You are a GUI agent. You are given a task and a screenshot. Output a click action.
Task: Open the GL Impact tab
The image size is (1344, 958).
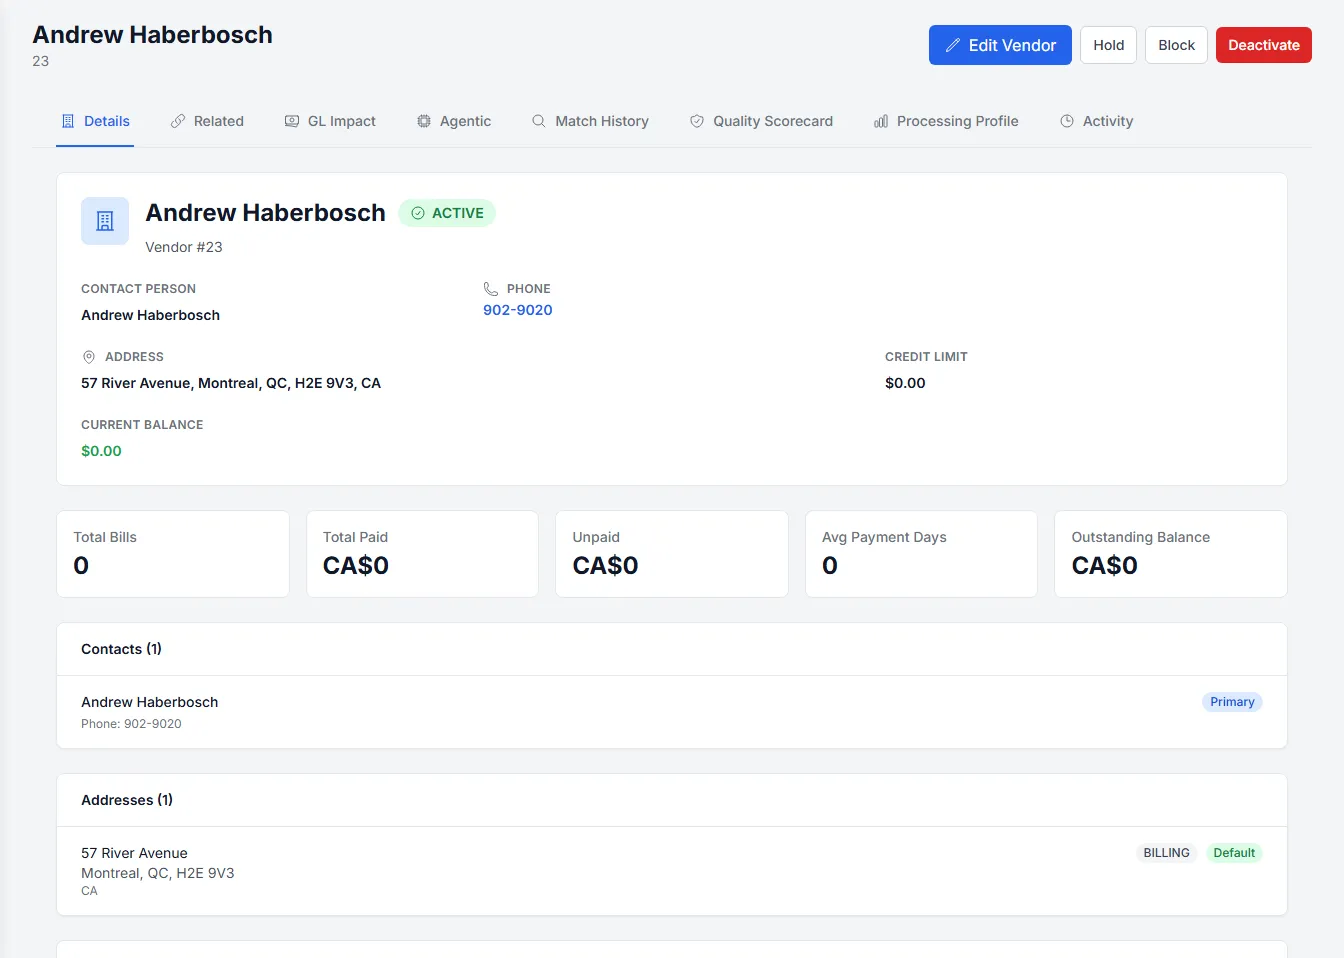(330, 121)
